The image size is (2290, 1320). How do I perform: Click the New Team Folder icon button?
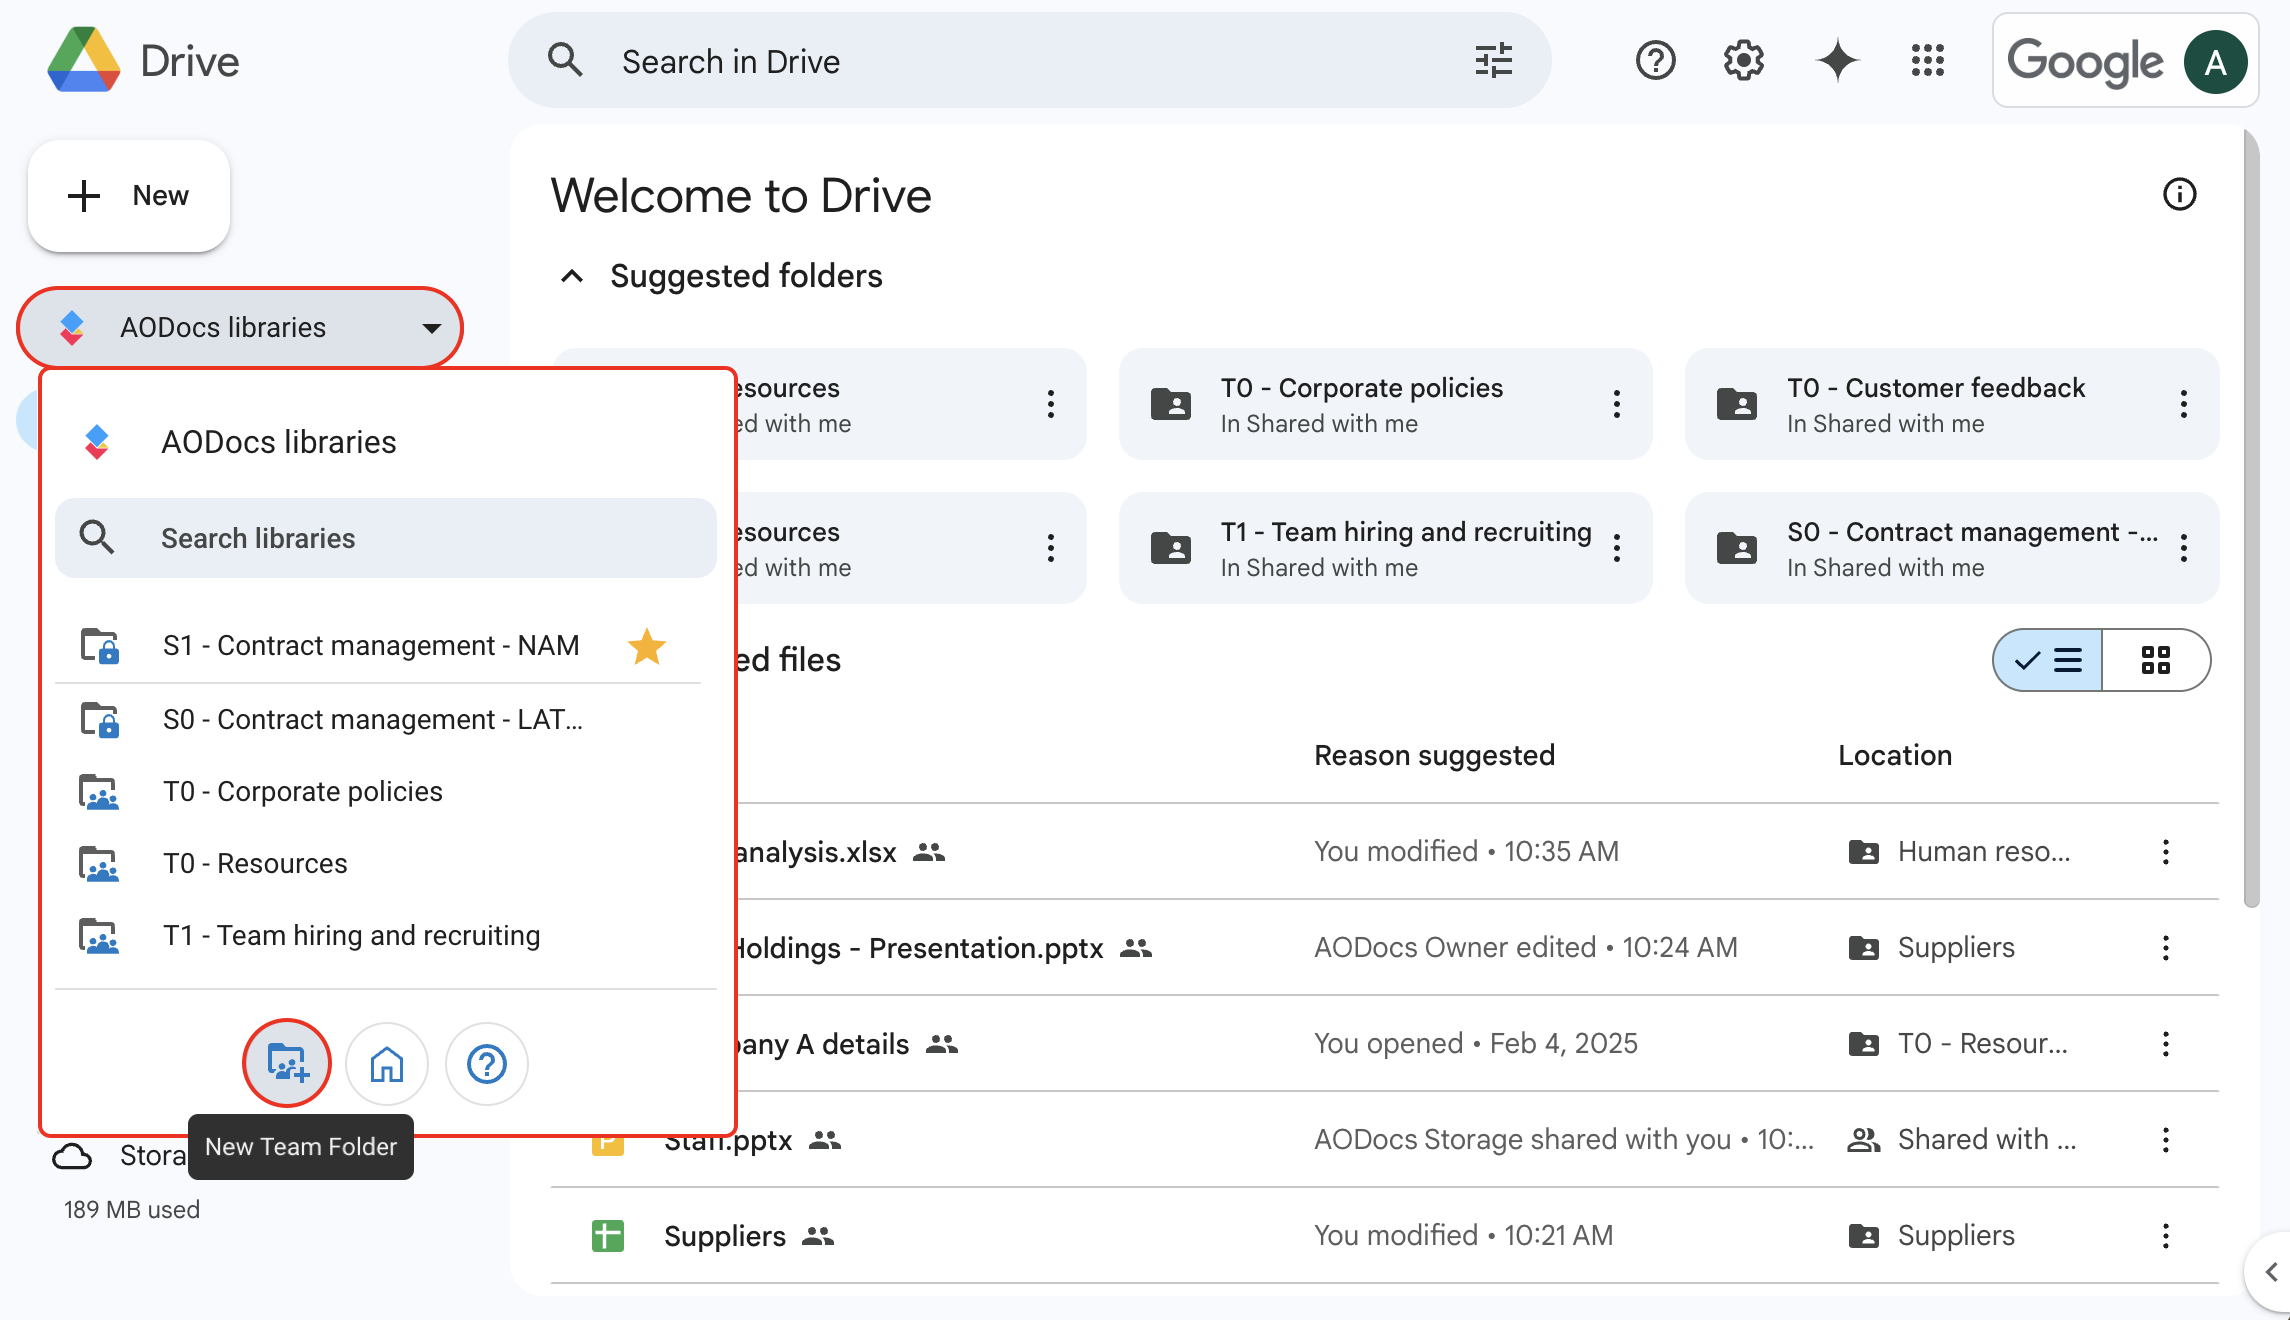[x=287, y=1063]
